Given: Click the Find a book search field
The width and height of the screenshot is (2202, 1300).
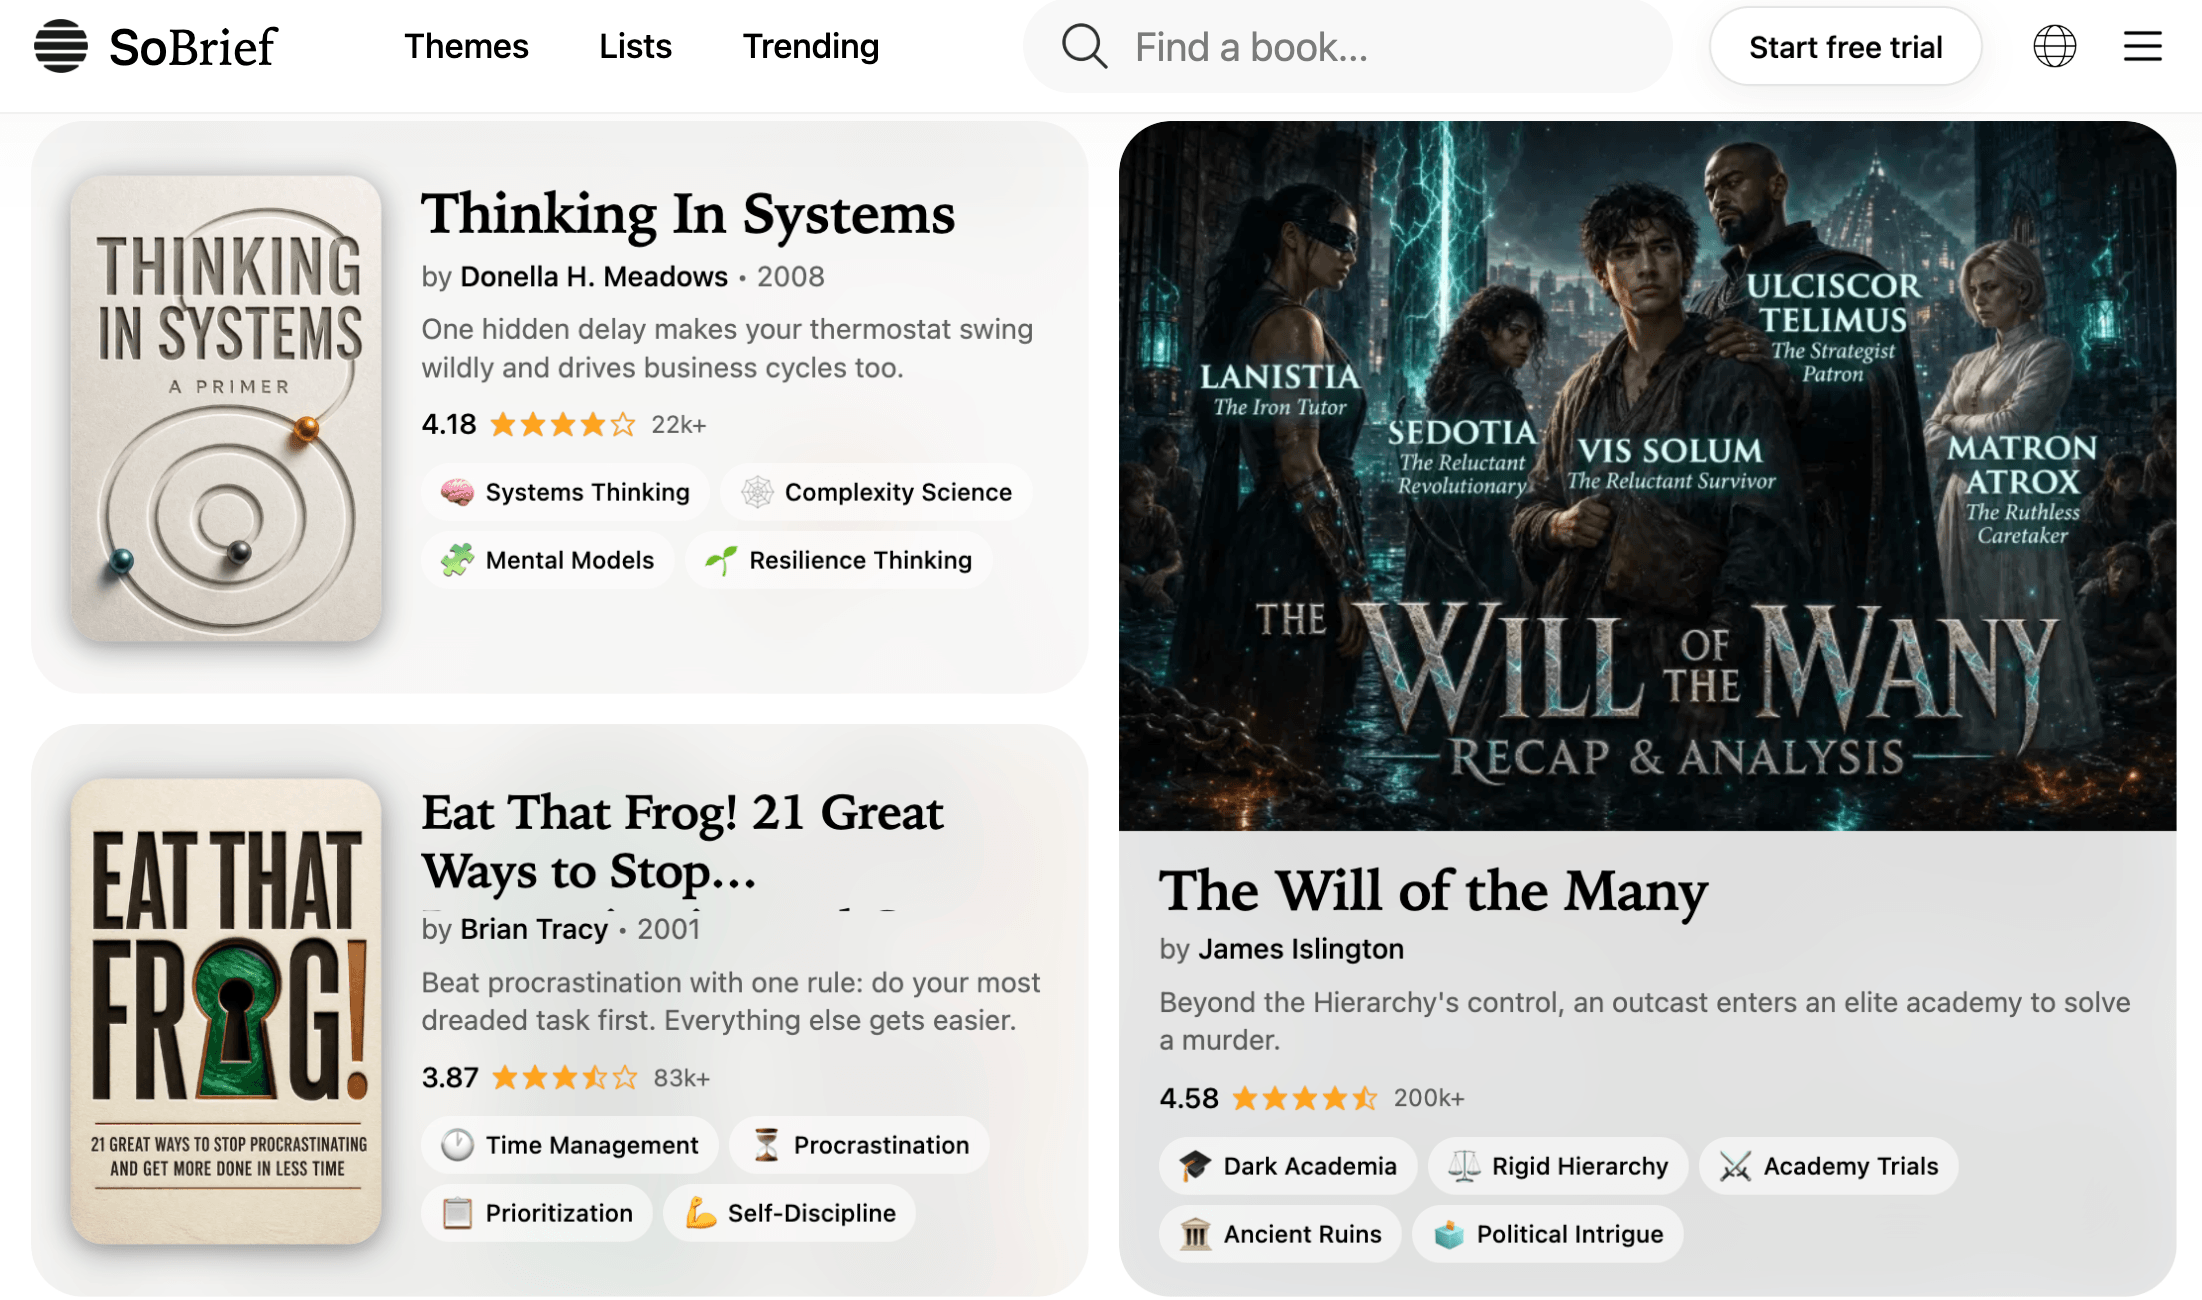Looking at the screenshot, I should [1347, 47].
